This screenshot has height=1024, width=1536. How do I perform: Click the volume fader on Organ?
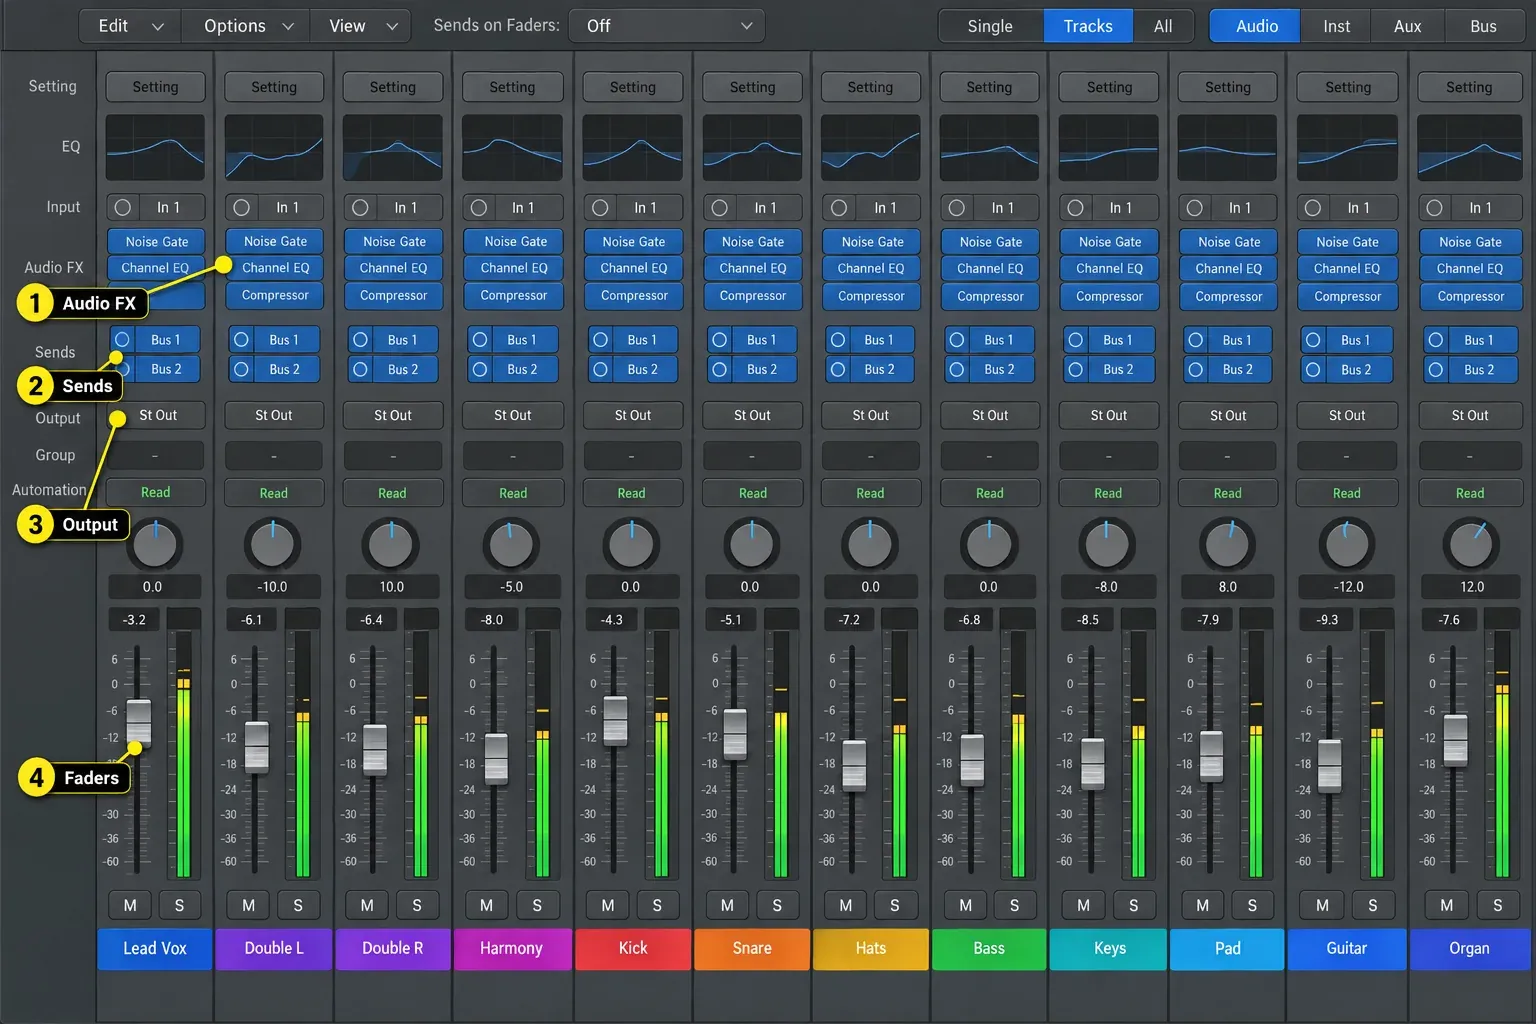click(1455, 740)
